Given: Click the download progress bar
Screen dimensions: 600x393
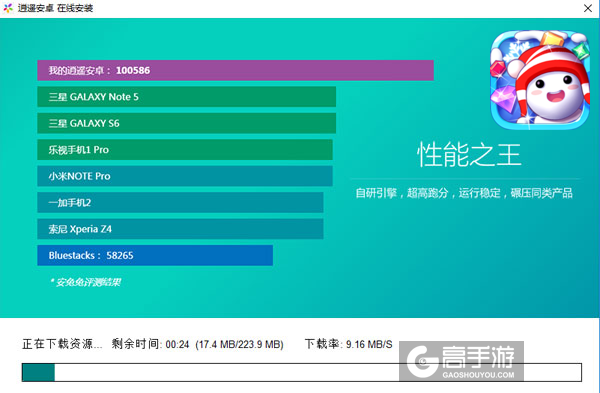Looking at the screenshot, I should pyautogui.click(x=302, y=372).
